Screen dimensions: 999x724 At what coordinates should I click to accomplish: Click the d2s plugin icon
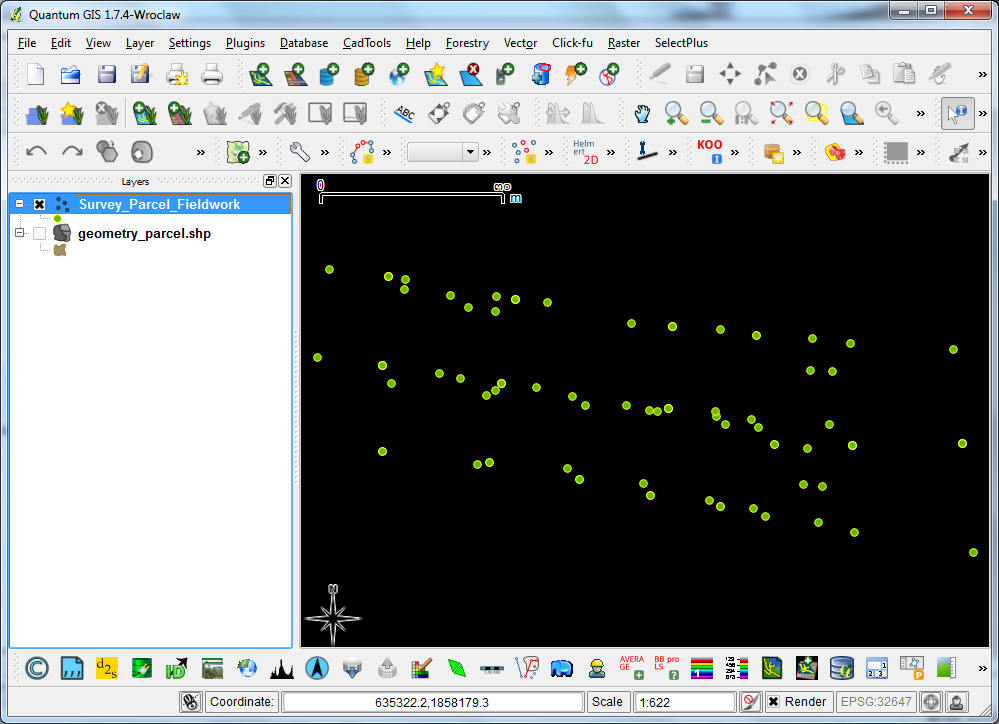coord(106,669)
